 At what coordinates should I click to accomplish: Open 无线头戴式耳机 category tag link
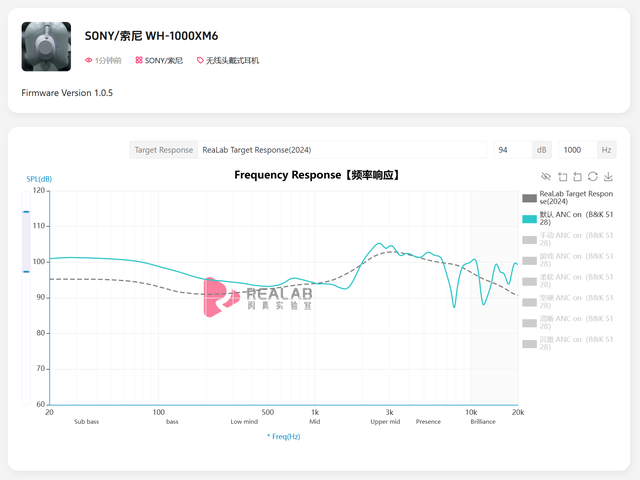pos(232,60)
